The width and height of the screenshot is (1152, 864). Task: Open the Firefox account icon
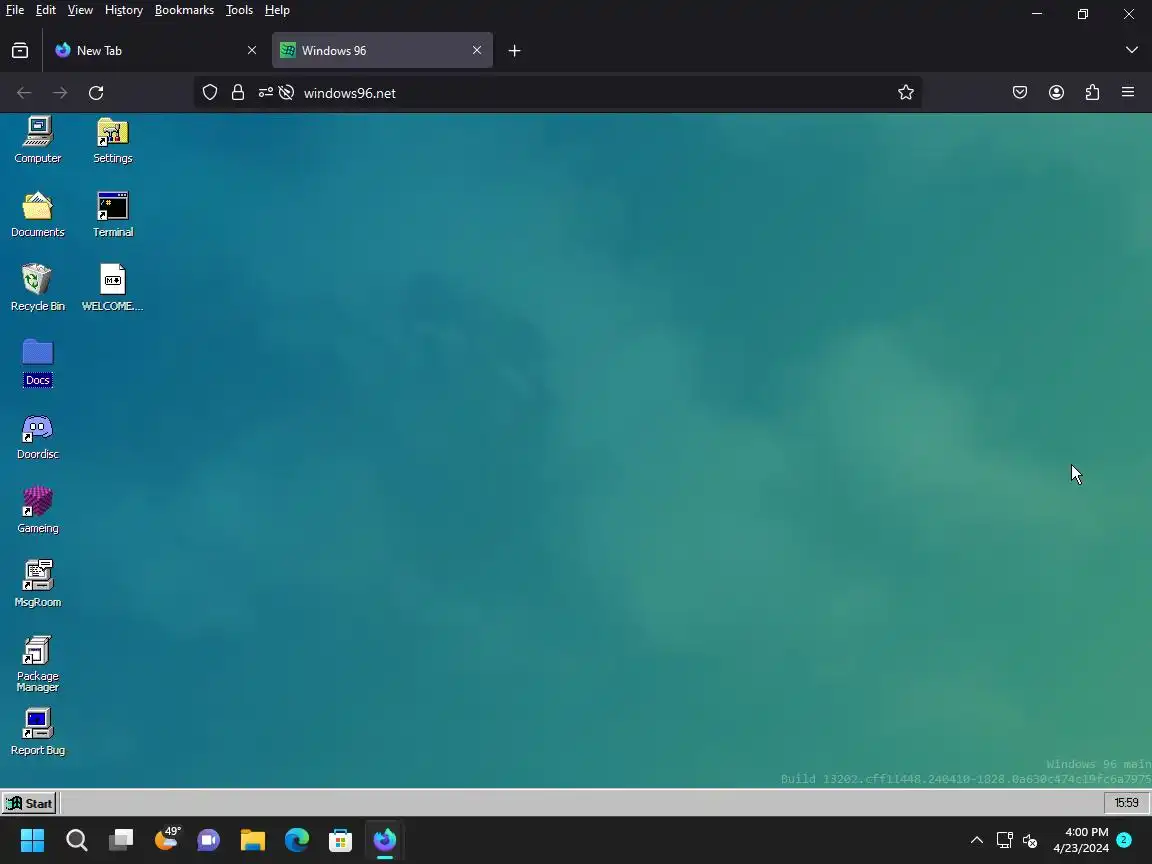click(x=1056, y=93)
